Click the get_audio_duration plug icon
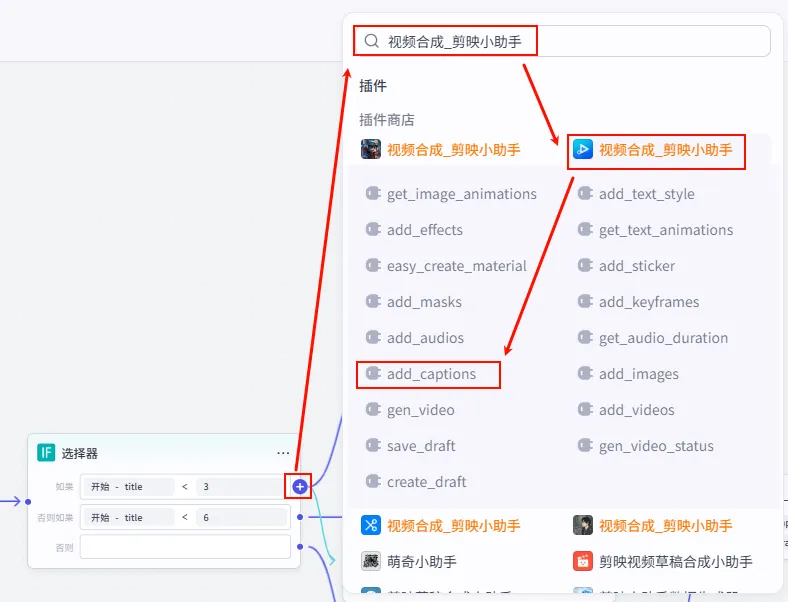The image size is (788, 602). pyautogui.click(x=585, y=337)
